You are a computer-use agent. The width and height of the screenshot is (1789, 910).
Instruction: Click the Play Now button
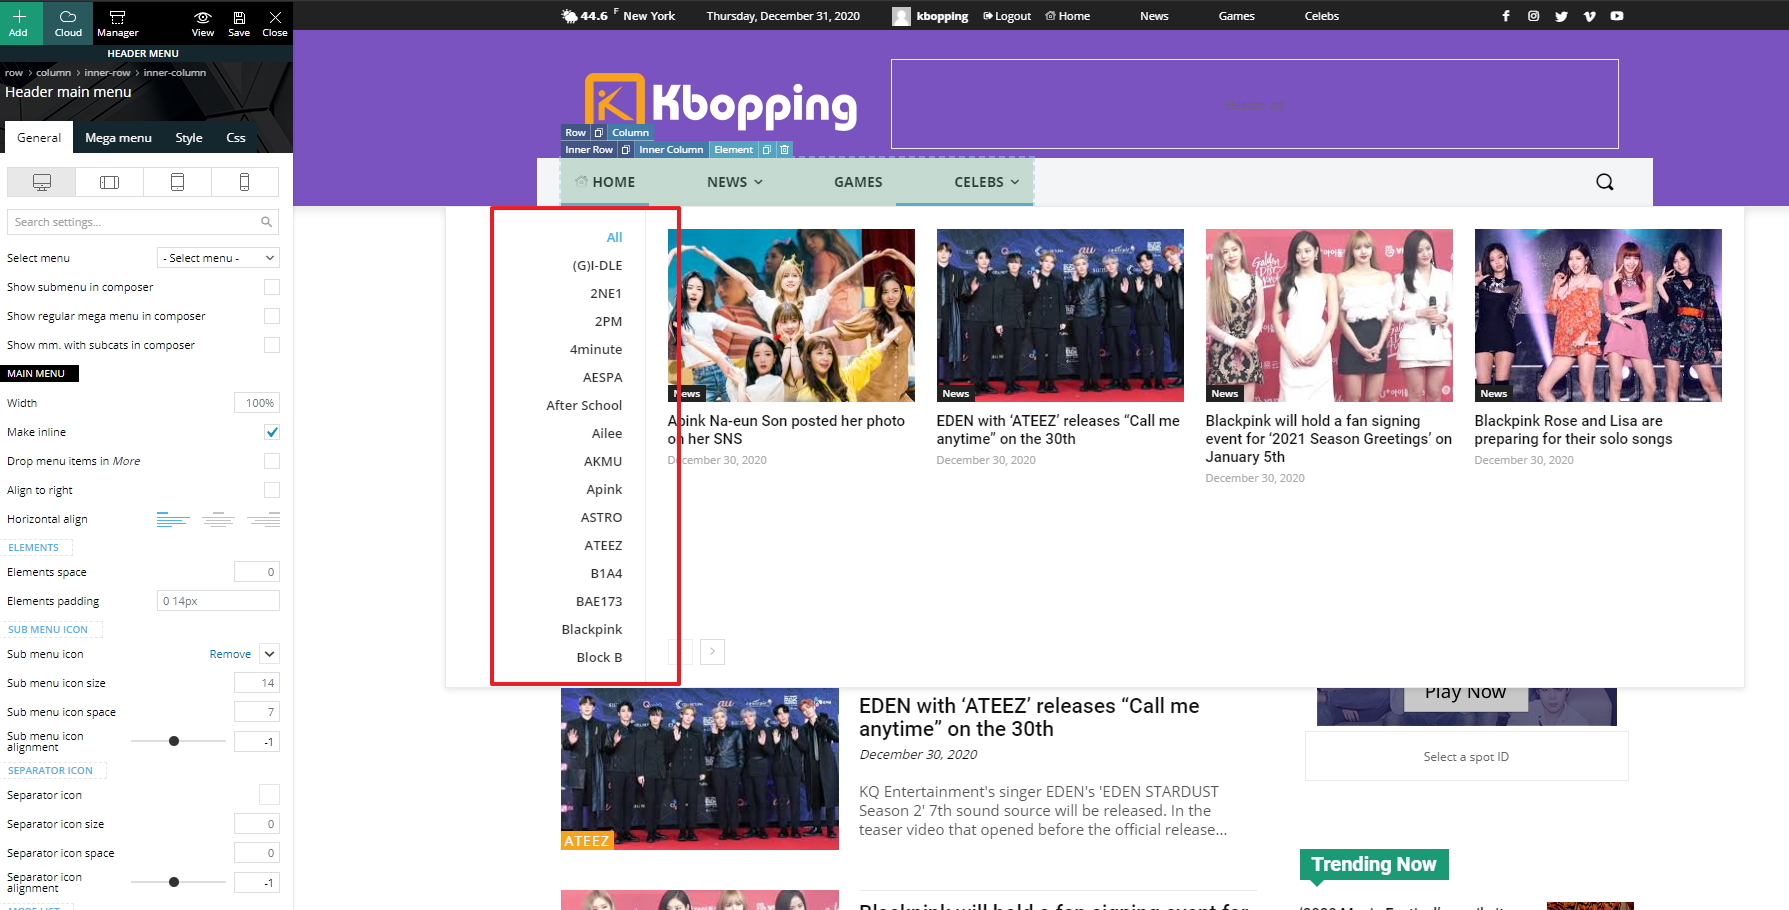(1466, 693)
